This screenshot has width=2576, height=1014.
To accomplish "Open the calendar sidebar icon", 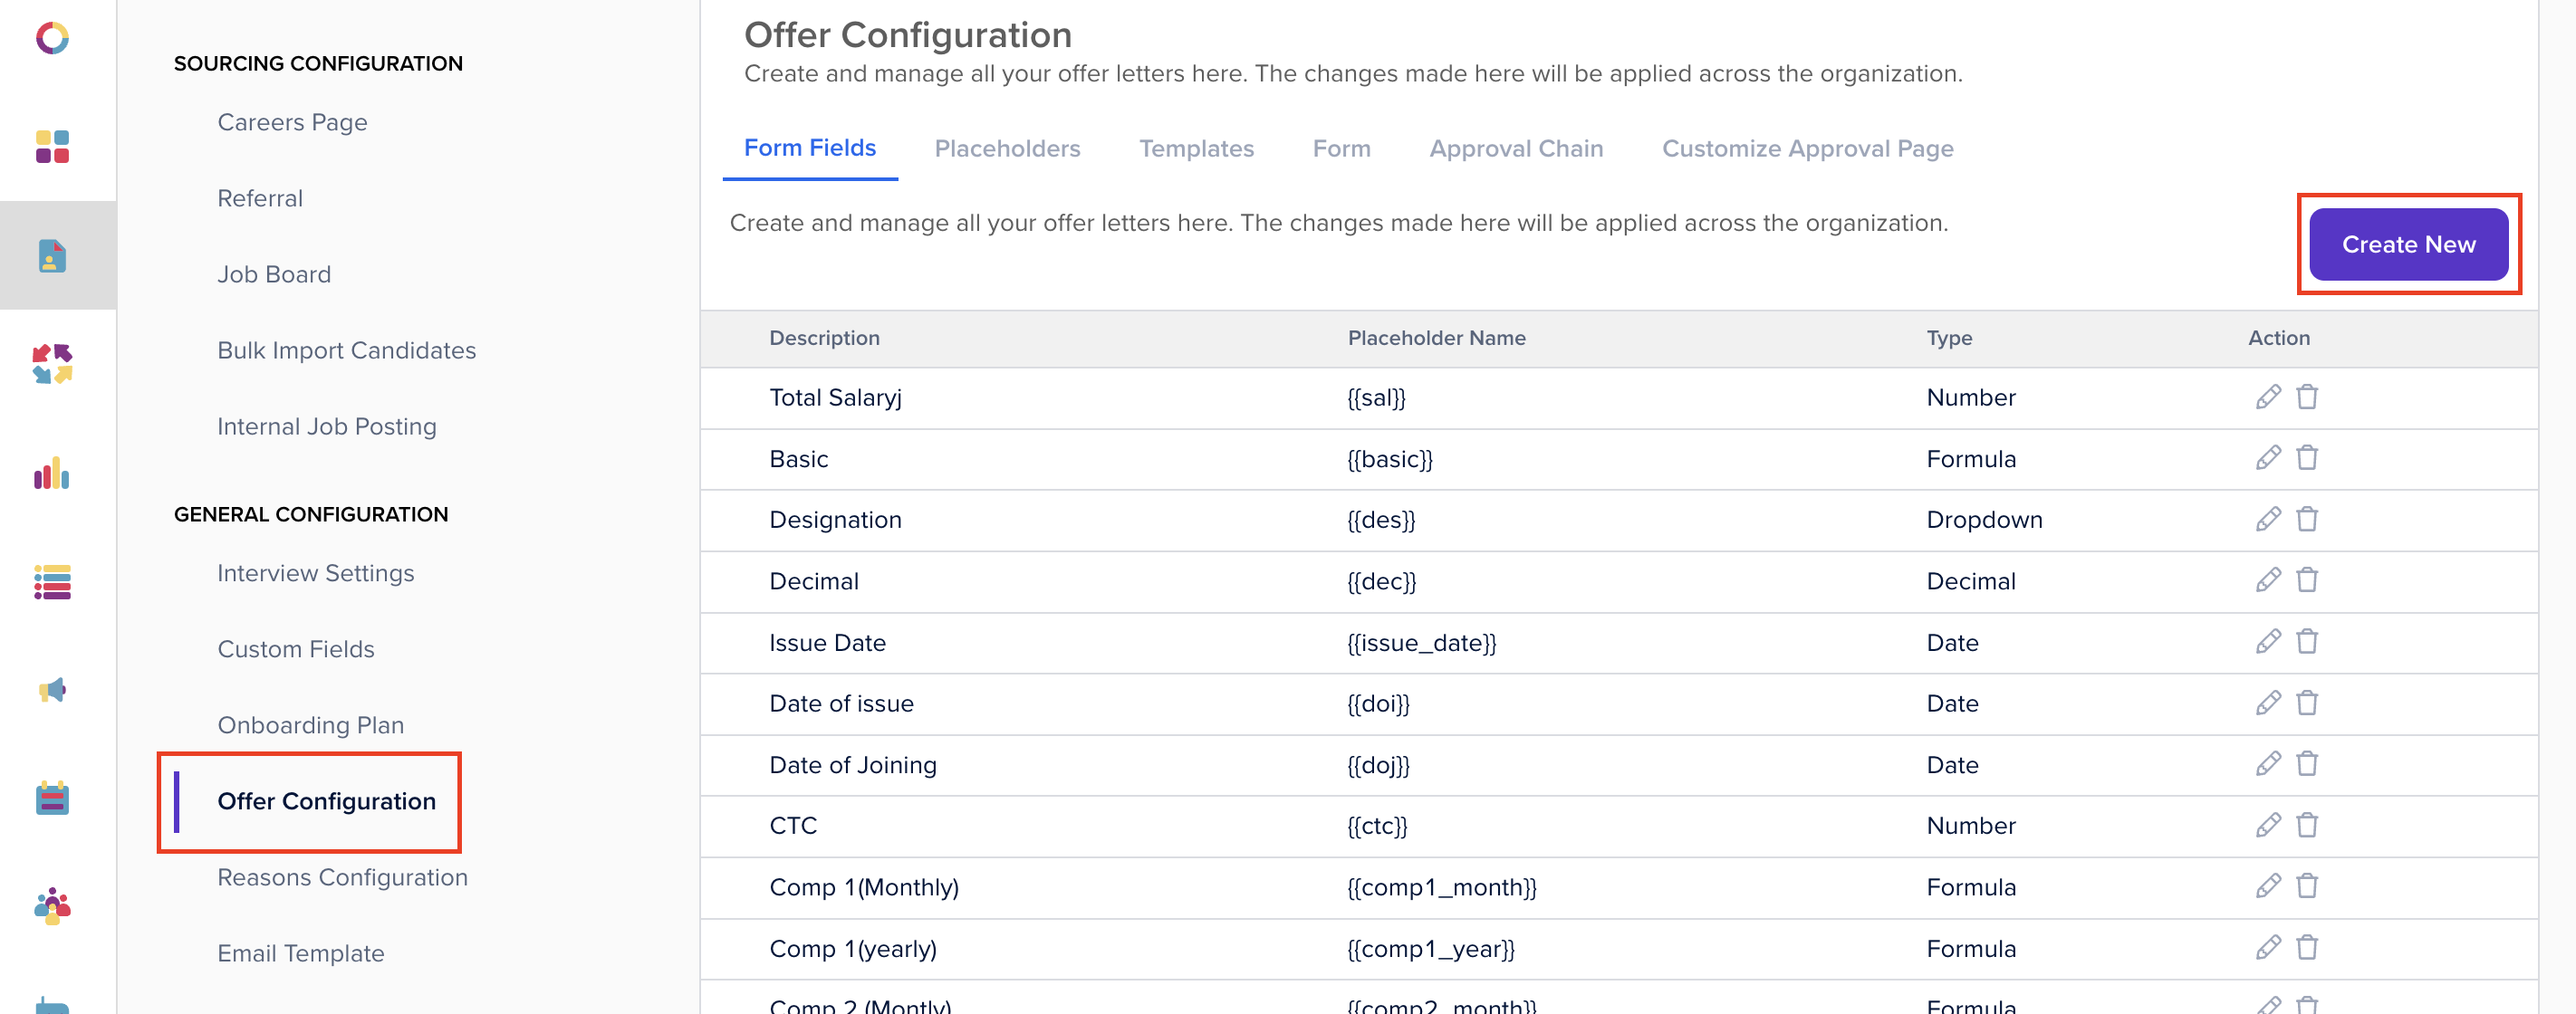I will point(52,798).
